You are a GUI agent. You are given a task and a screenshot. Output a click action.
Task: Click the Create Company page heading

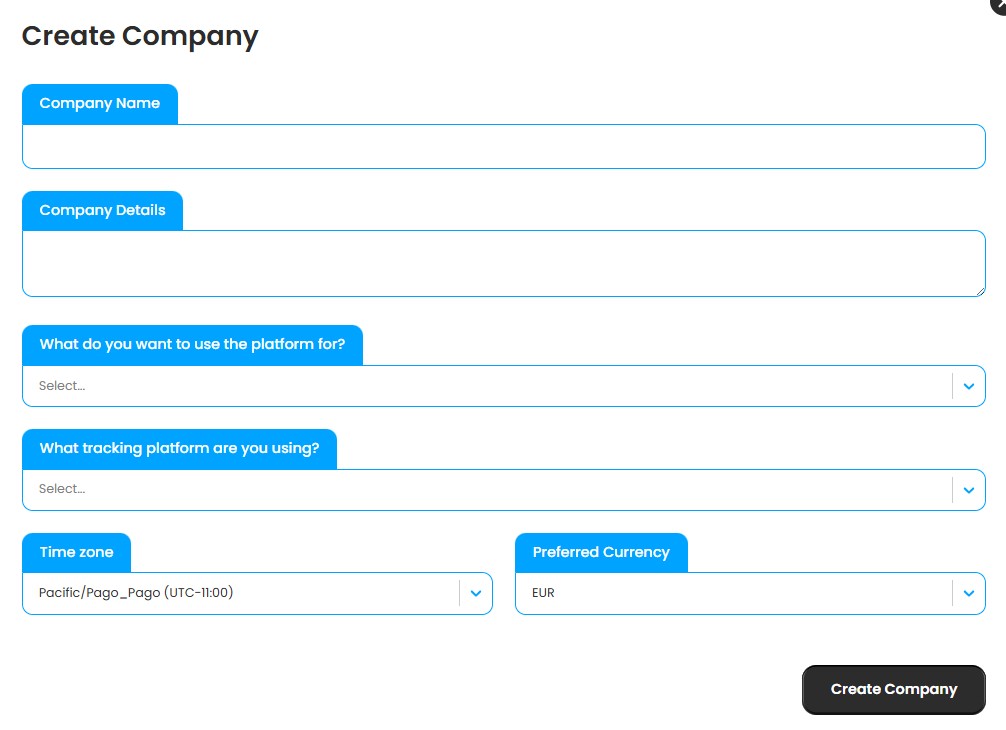[x=139, y=37]
